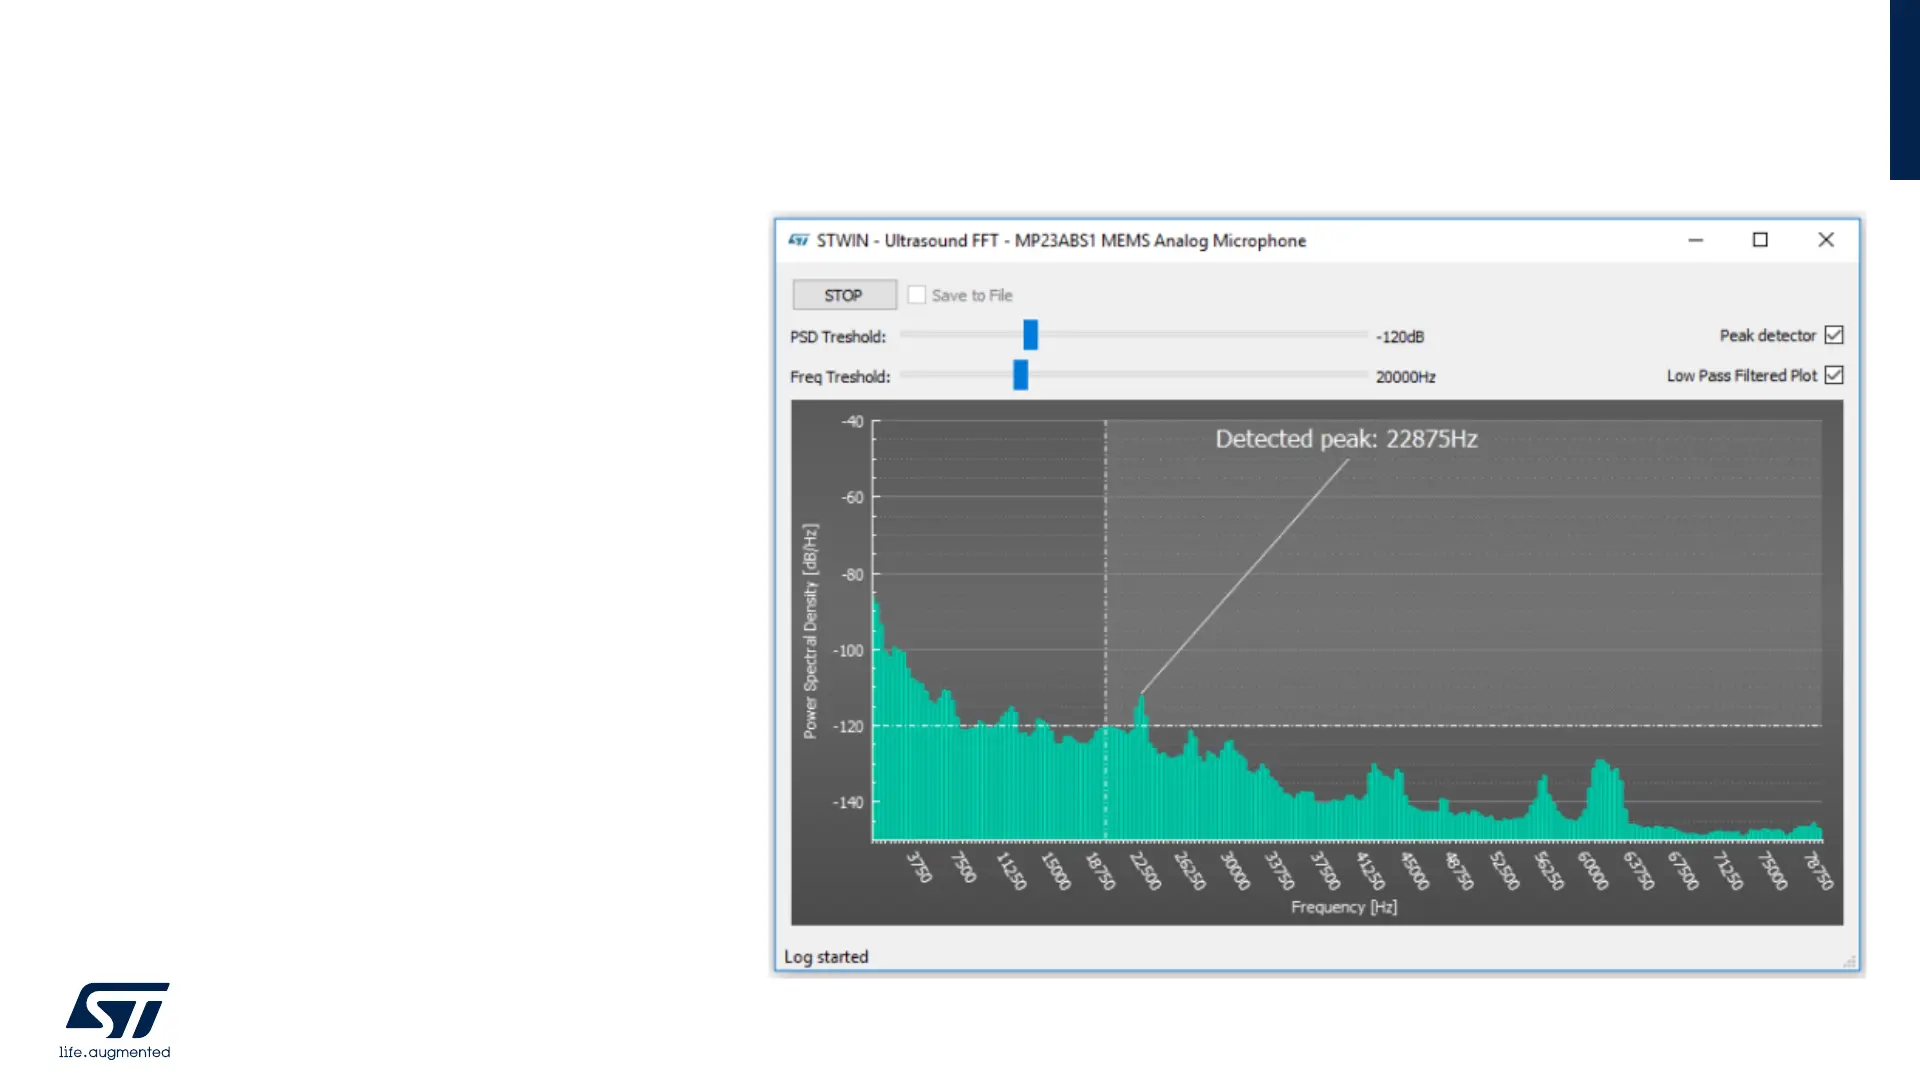Screen dimensions: 1920x1080
Task: Click the 'PSD Treshold:' label
Action: click(838, 337)
